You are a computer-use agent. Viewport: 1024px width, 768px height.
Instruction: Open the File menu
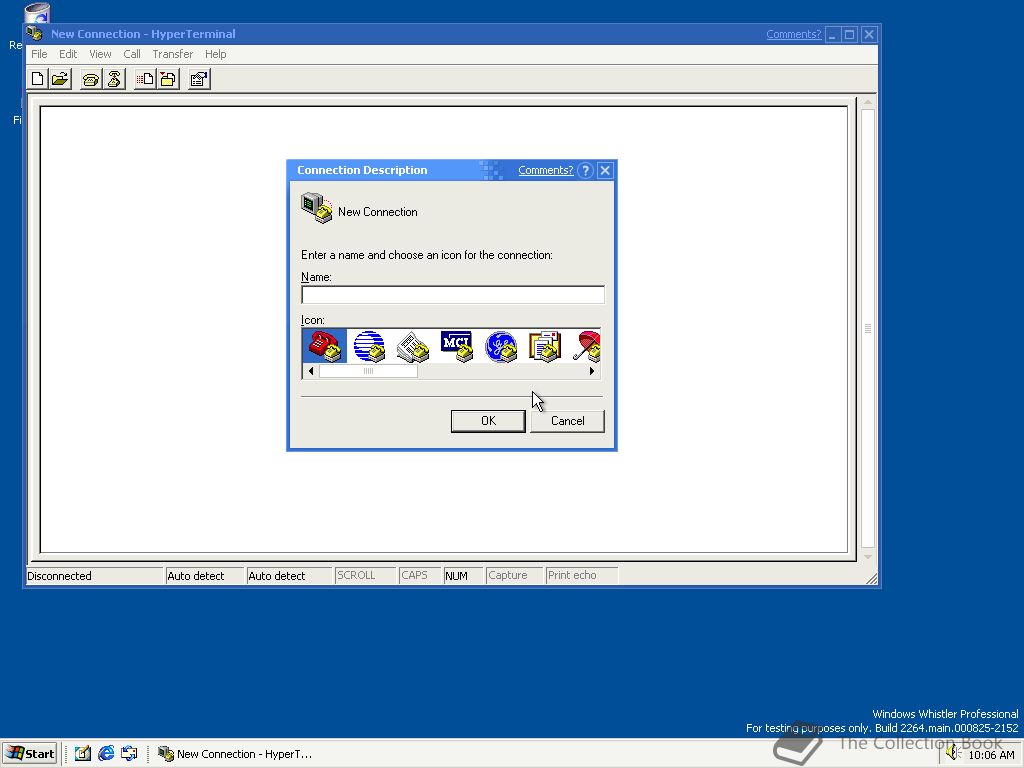(39, 54)
